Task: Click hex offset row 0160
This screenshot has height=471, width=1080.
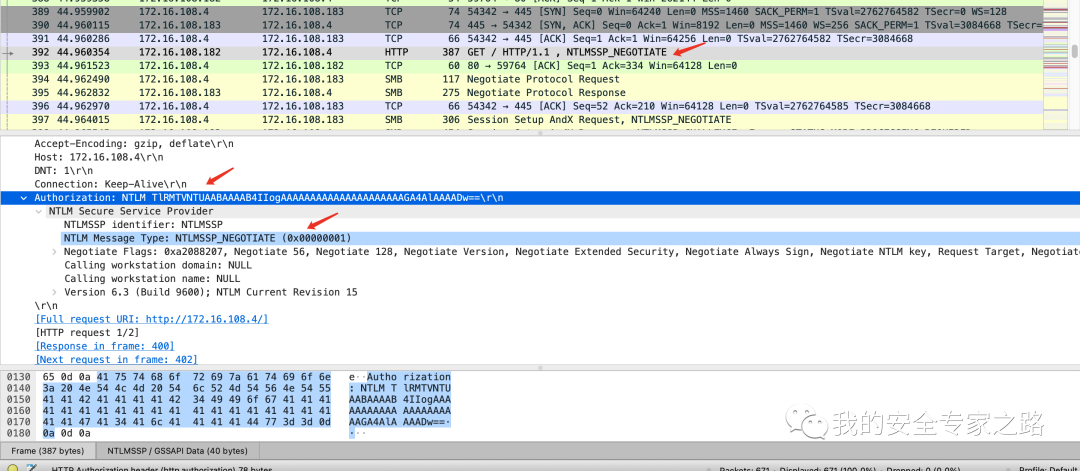Action: pos(17,411)
